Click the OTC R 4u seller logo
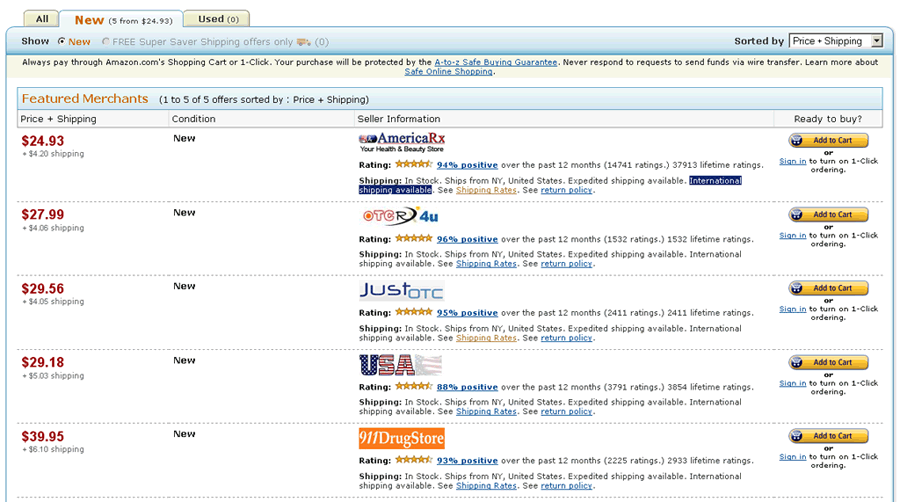This screenshot has height=502, width=900. 401,215
